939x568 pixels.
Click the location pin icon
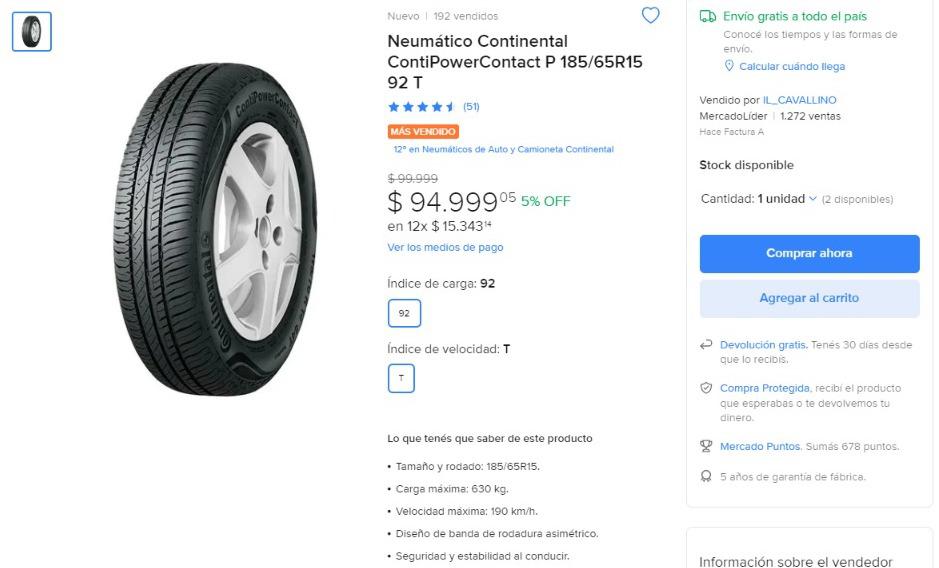click(729, 66)
